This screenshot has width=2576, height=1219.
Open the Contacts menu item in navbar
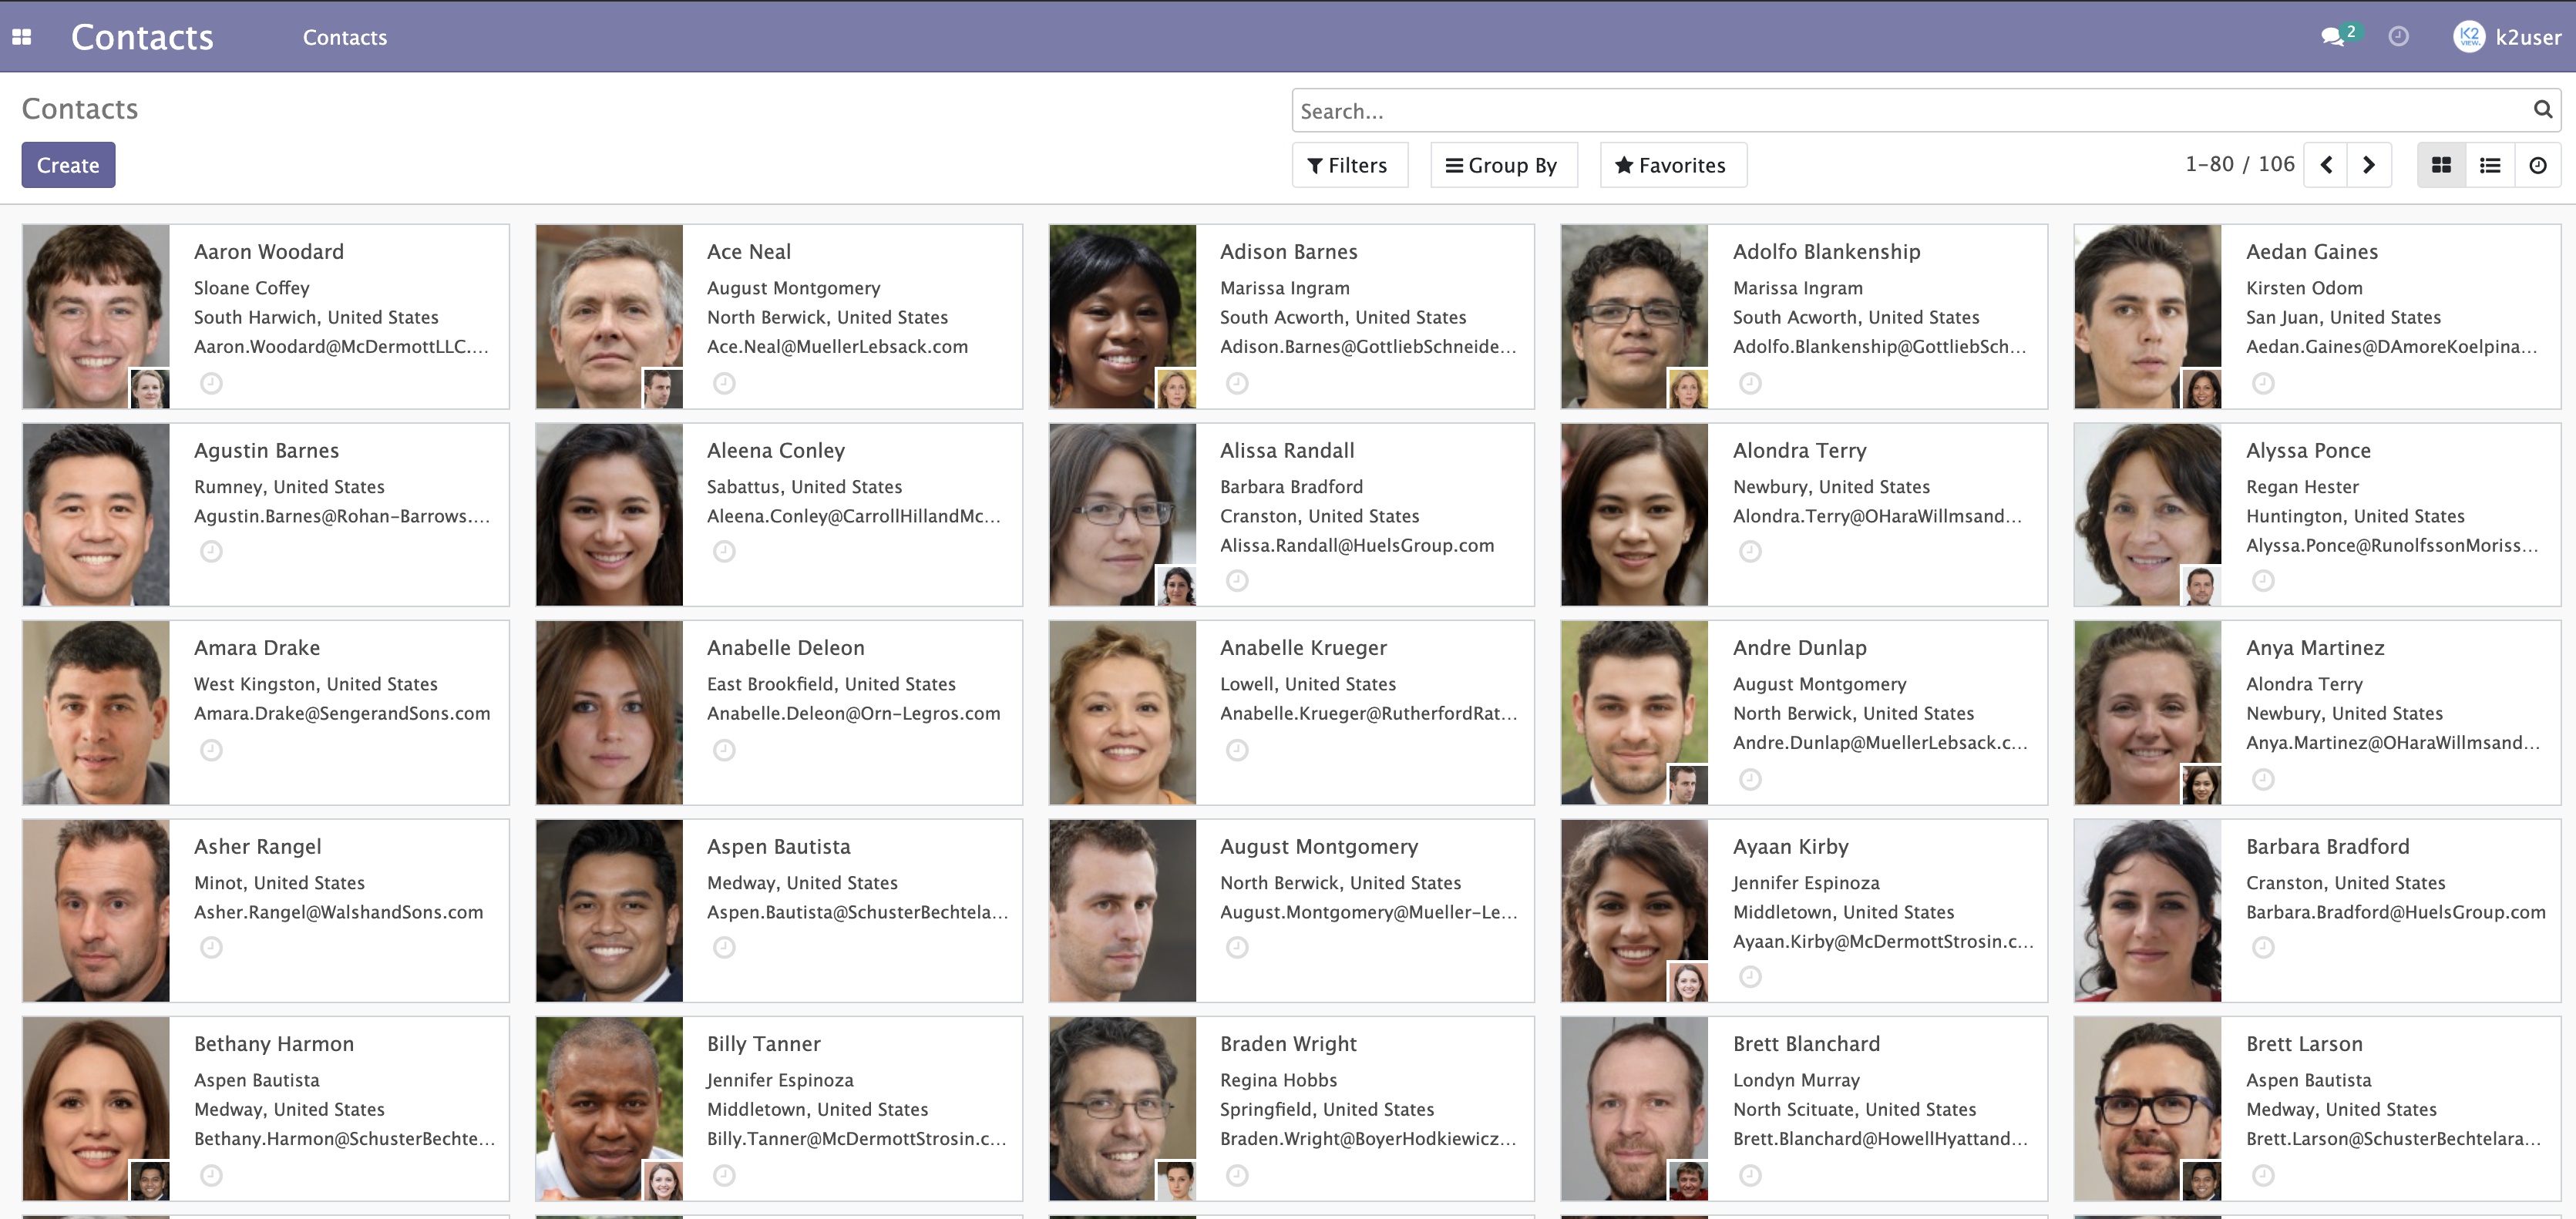coord(345,37)
